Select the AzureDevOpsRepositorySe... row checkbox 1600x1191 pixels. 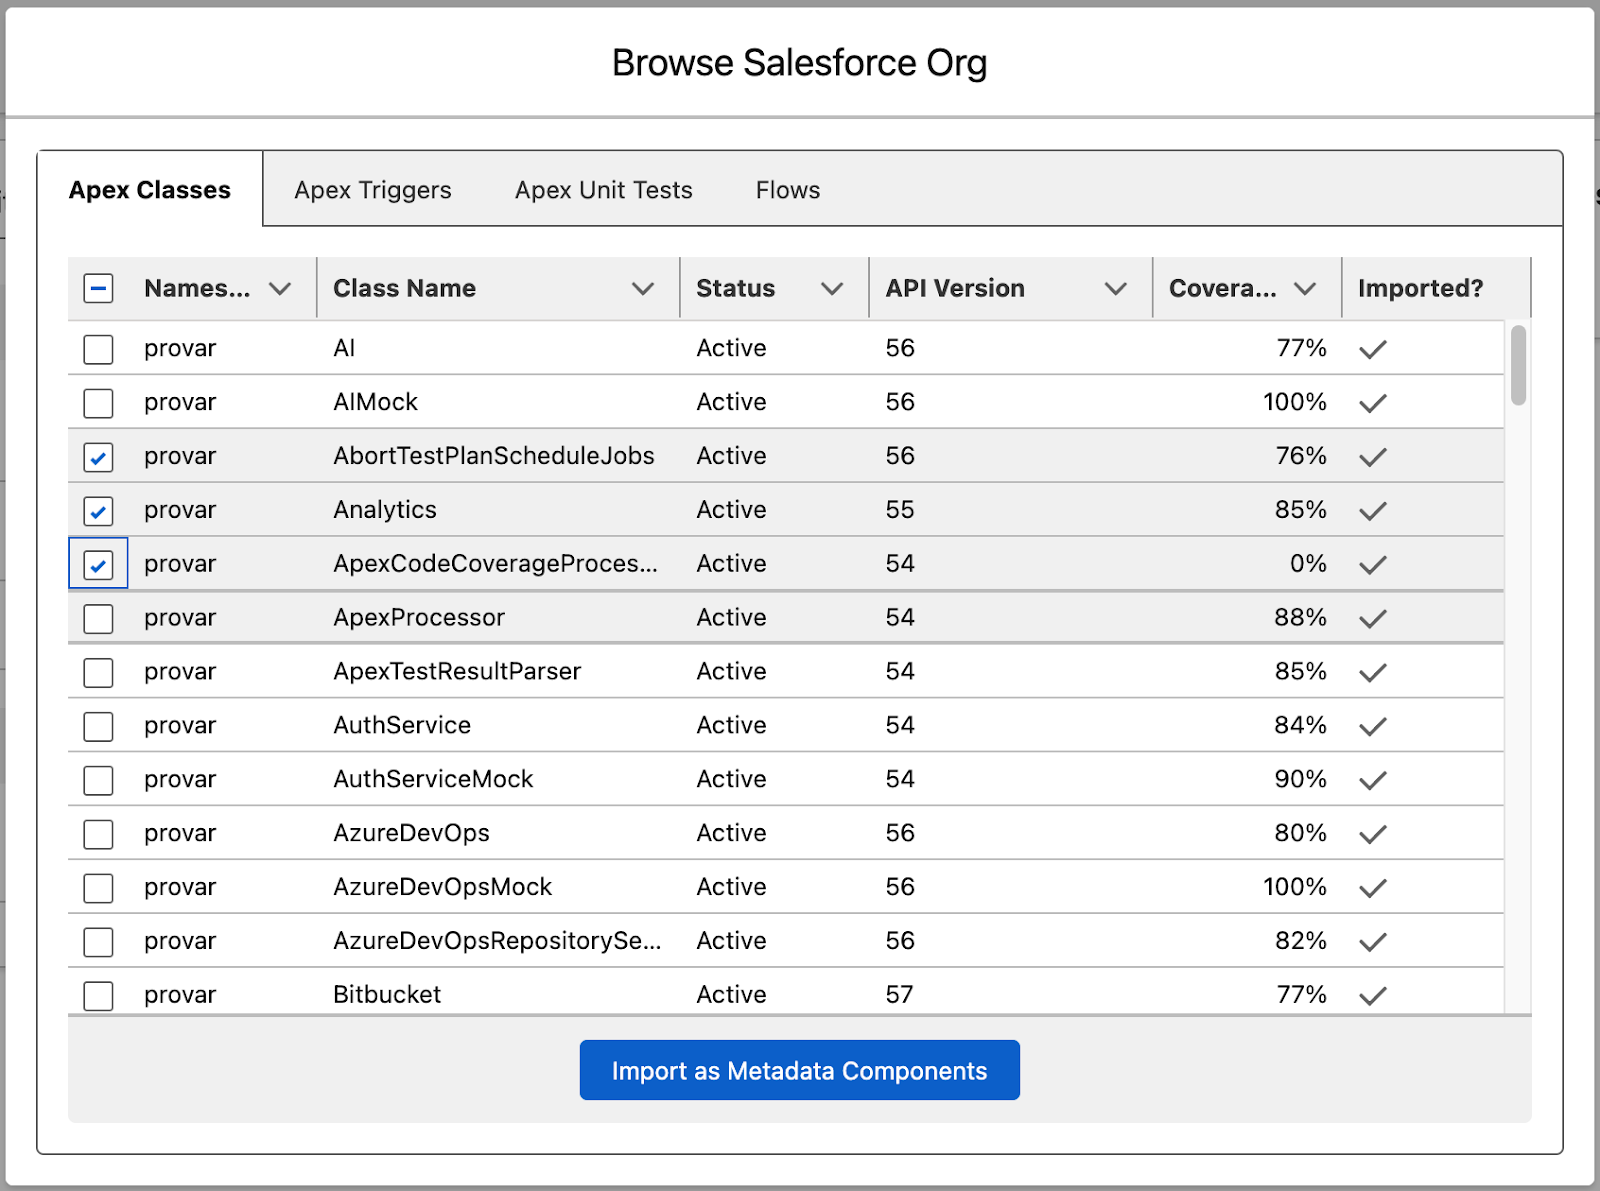tap(98, 942)
